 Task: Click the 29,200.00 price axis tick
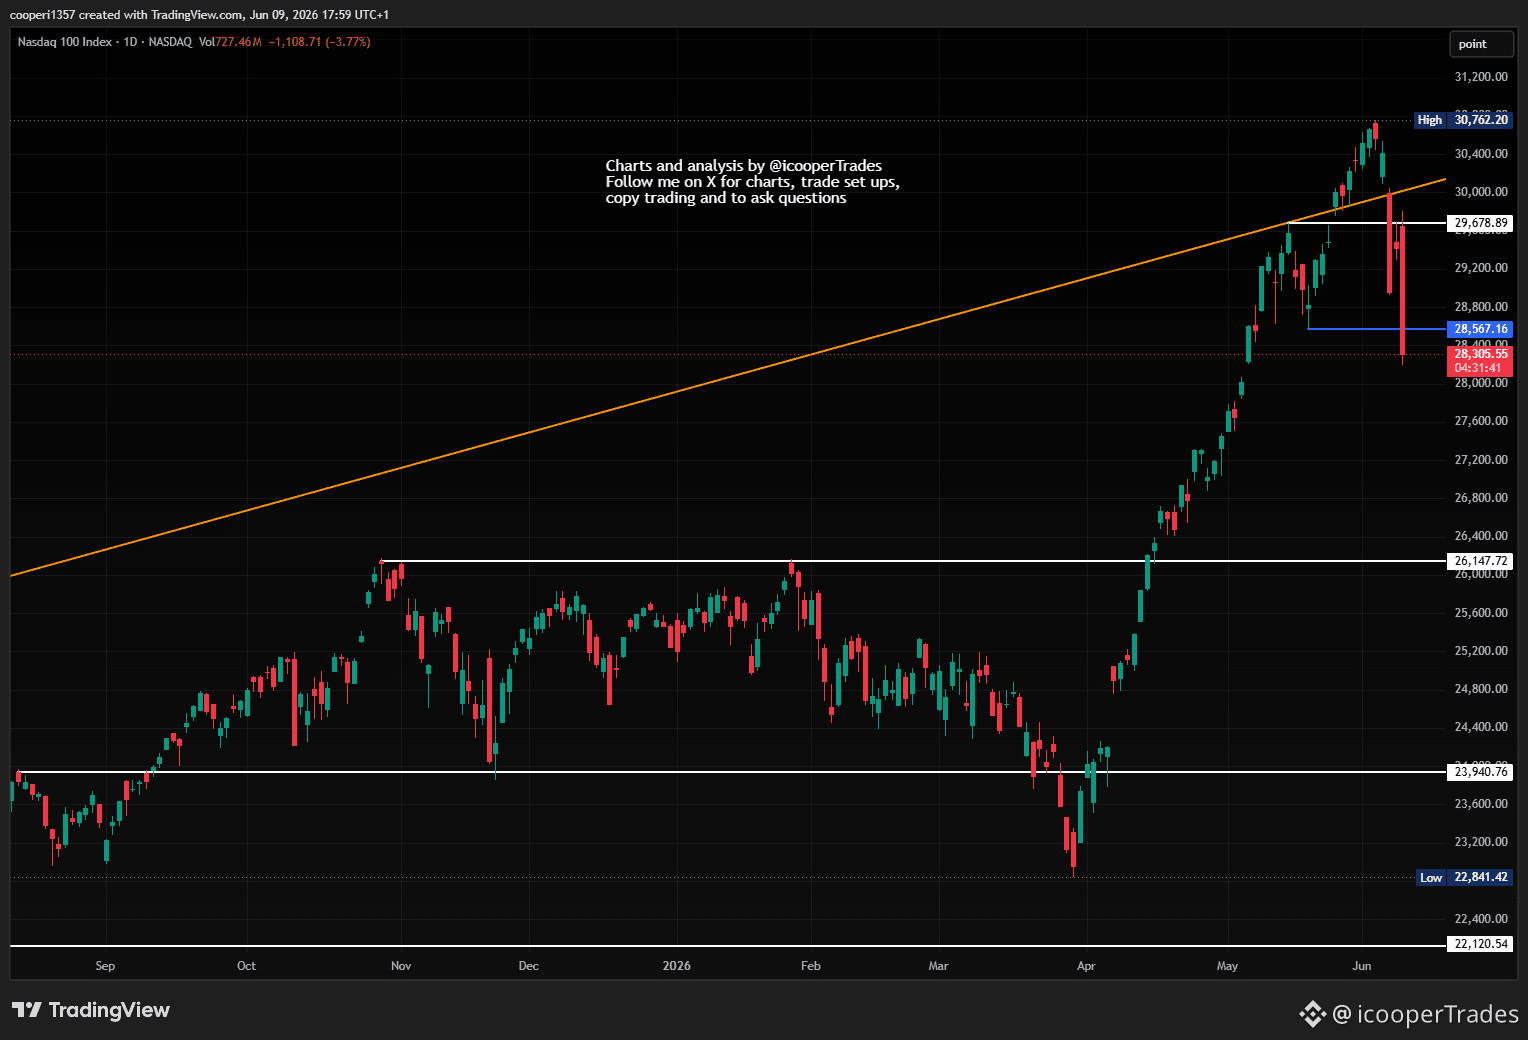point(1481,268)
